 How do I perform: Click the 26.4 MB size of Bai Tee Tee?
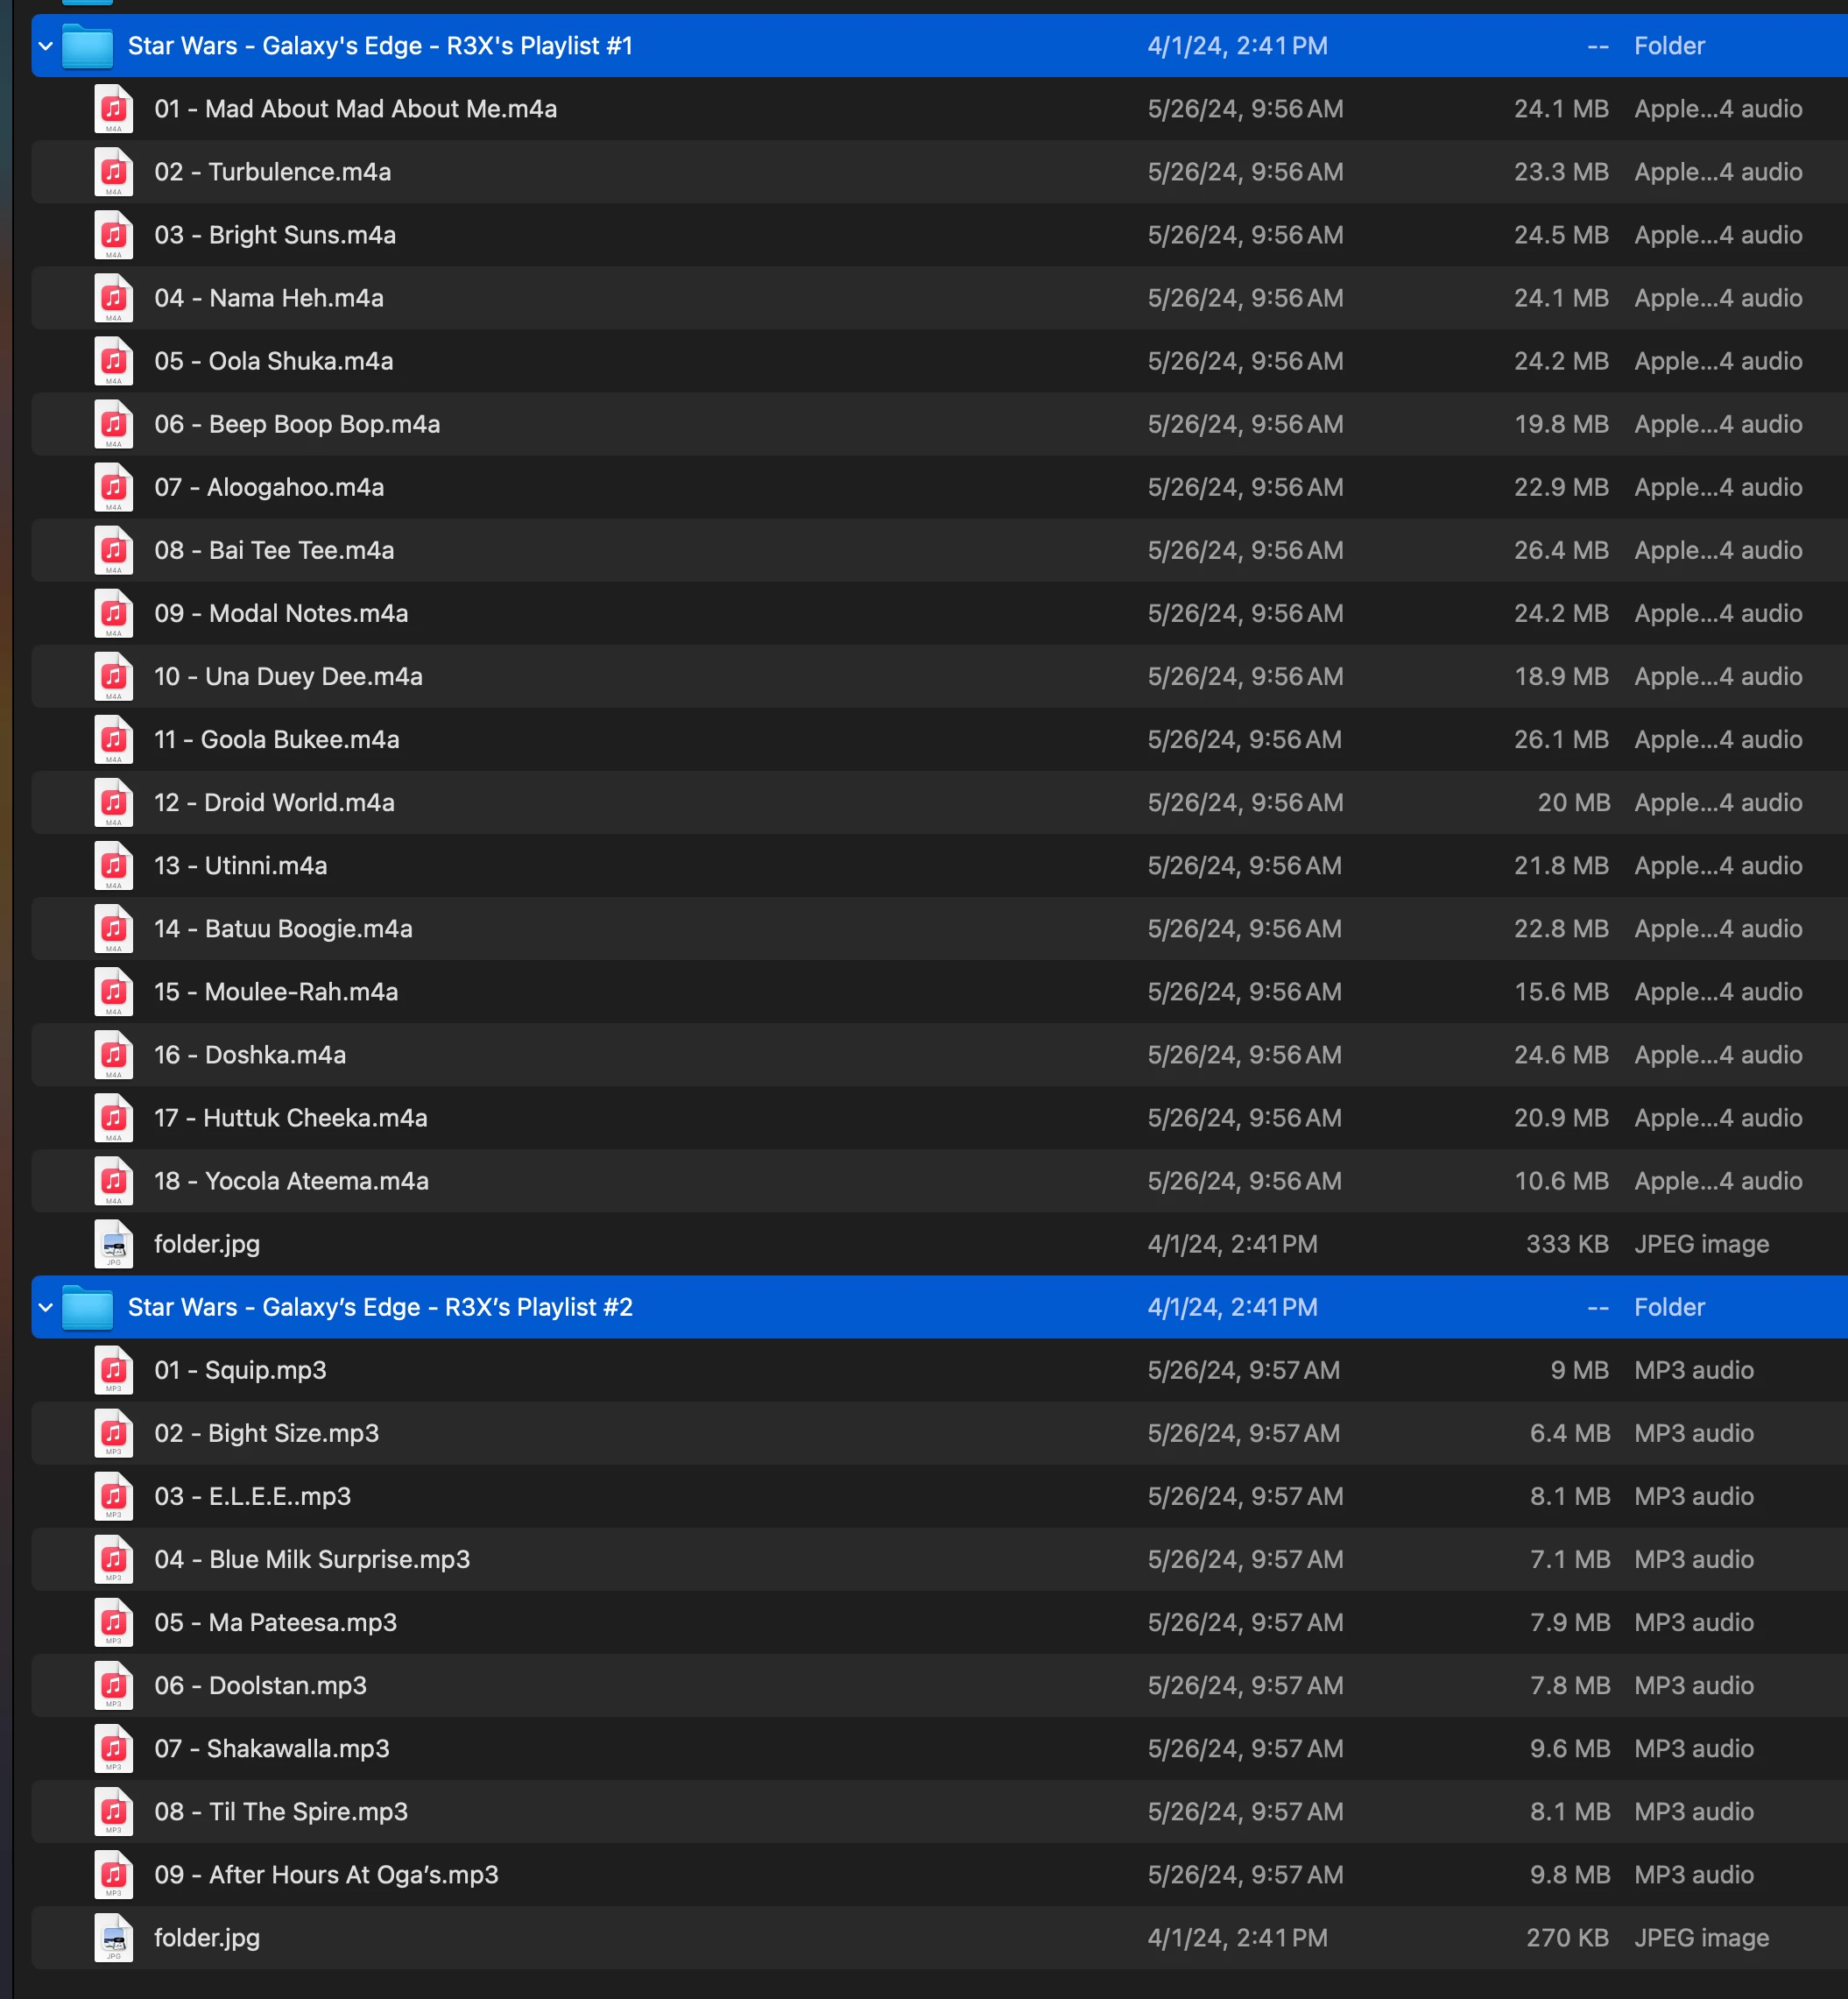1560,550
